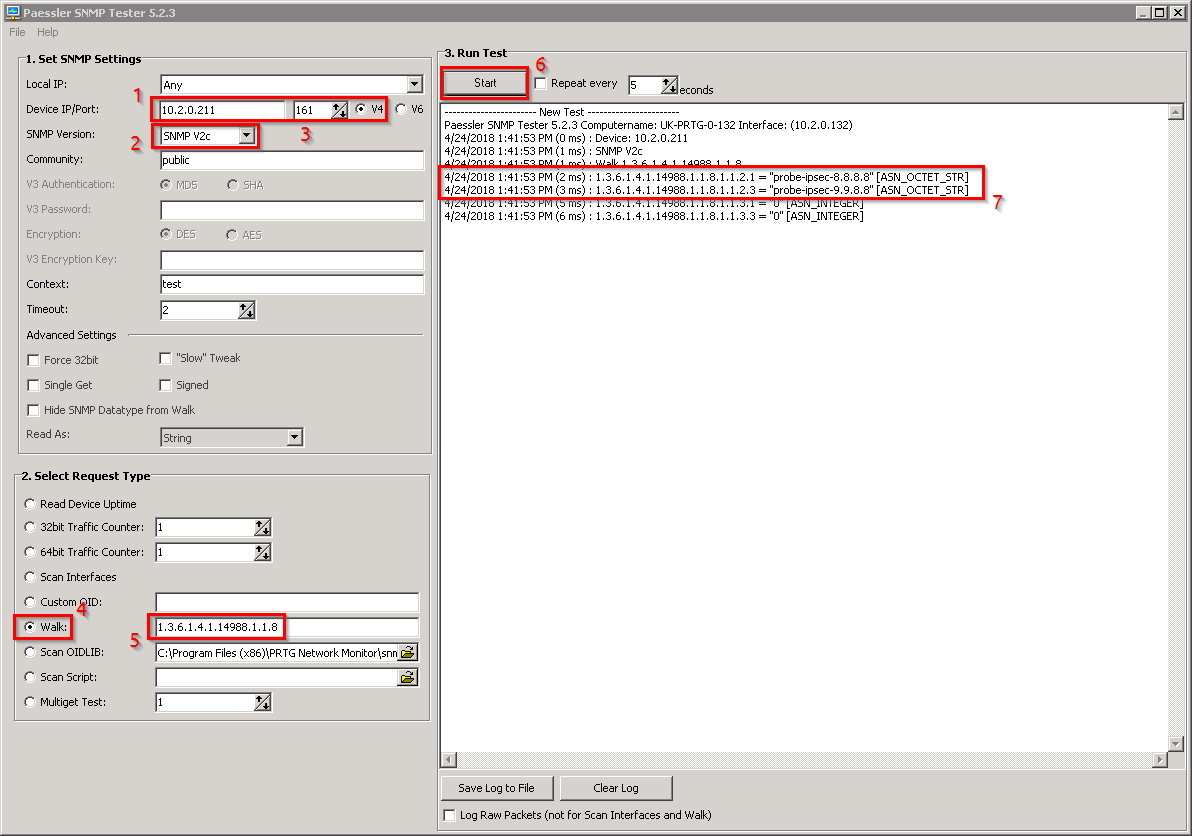Open folder browse icon for Scan Script
Screen dimensions: 1192x836
tap(408, 677)
